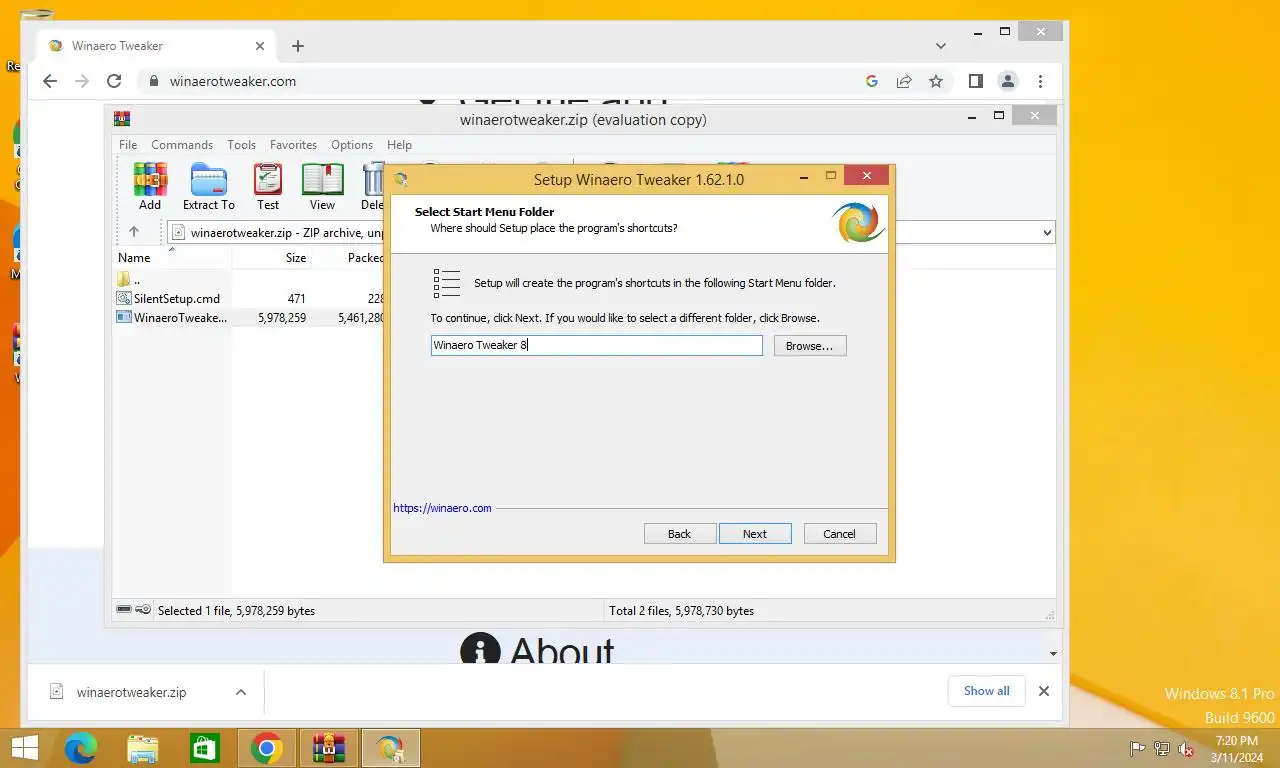This screenshot has width=1280, height=768.
Task: Click the Start Menu folder name field
Action: (x=596, y=345)
